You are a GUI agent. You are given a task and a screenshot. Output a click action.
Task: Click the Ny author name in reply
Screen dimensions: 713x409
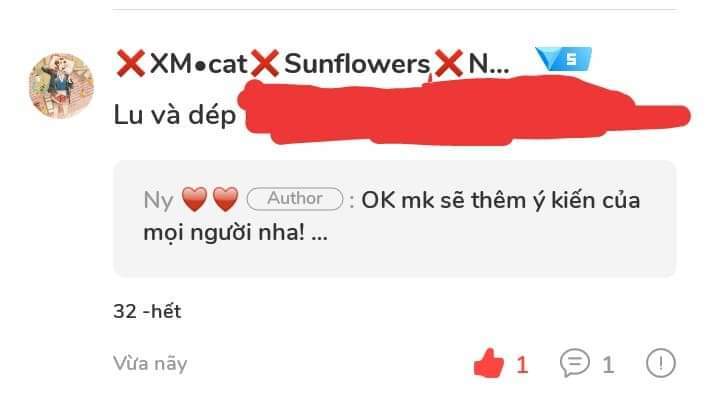pyautogui.click(x=158, y=200)
